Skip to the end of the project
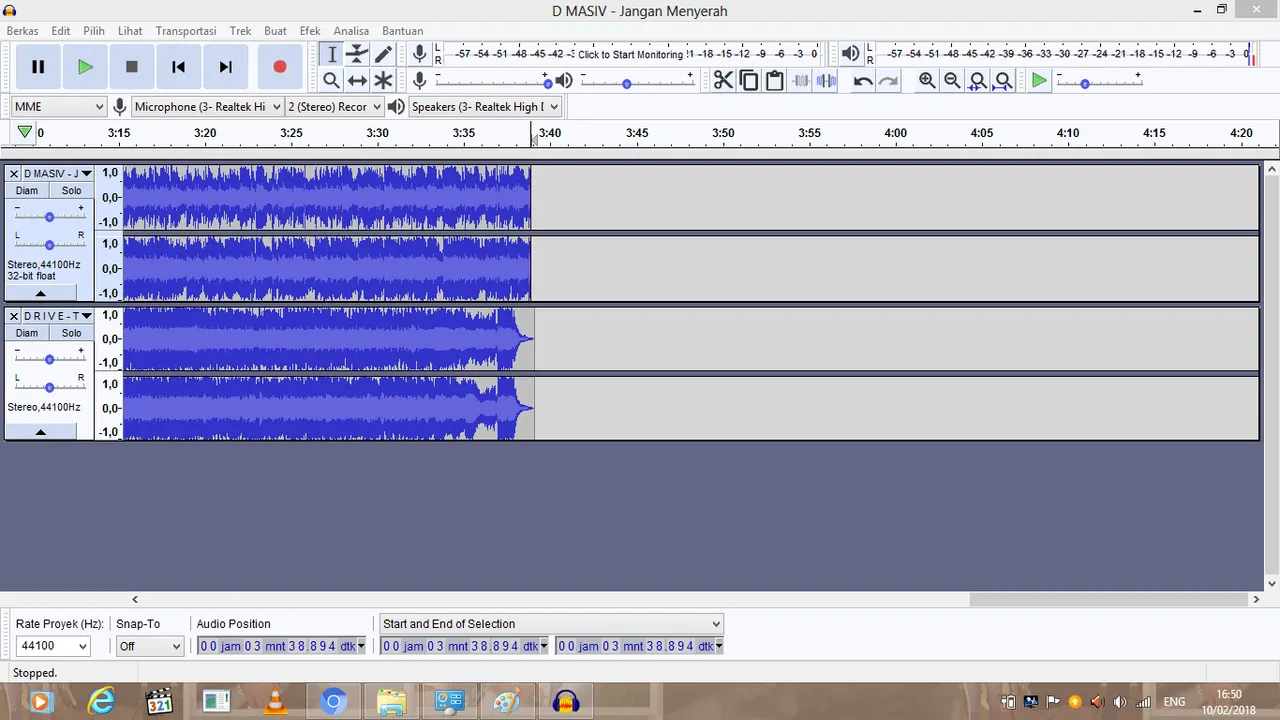This screenshot has width=1280, height=720. coord(225,67)
